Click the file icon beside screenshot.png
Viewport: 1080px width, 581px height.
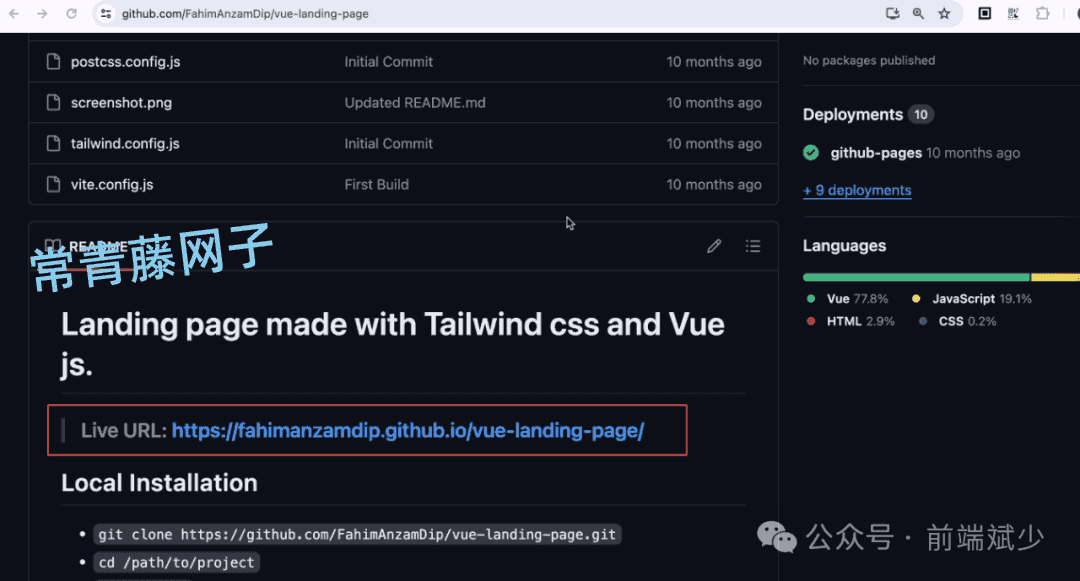pos(53,103)
